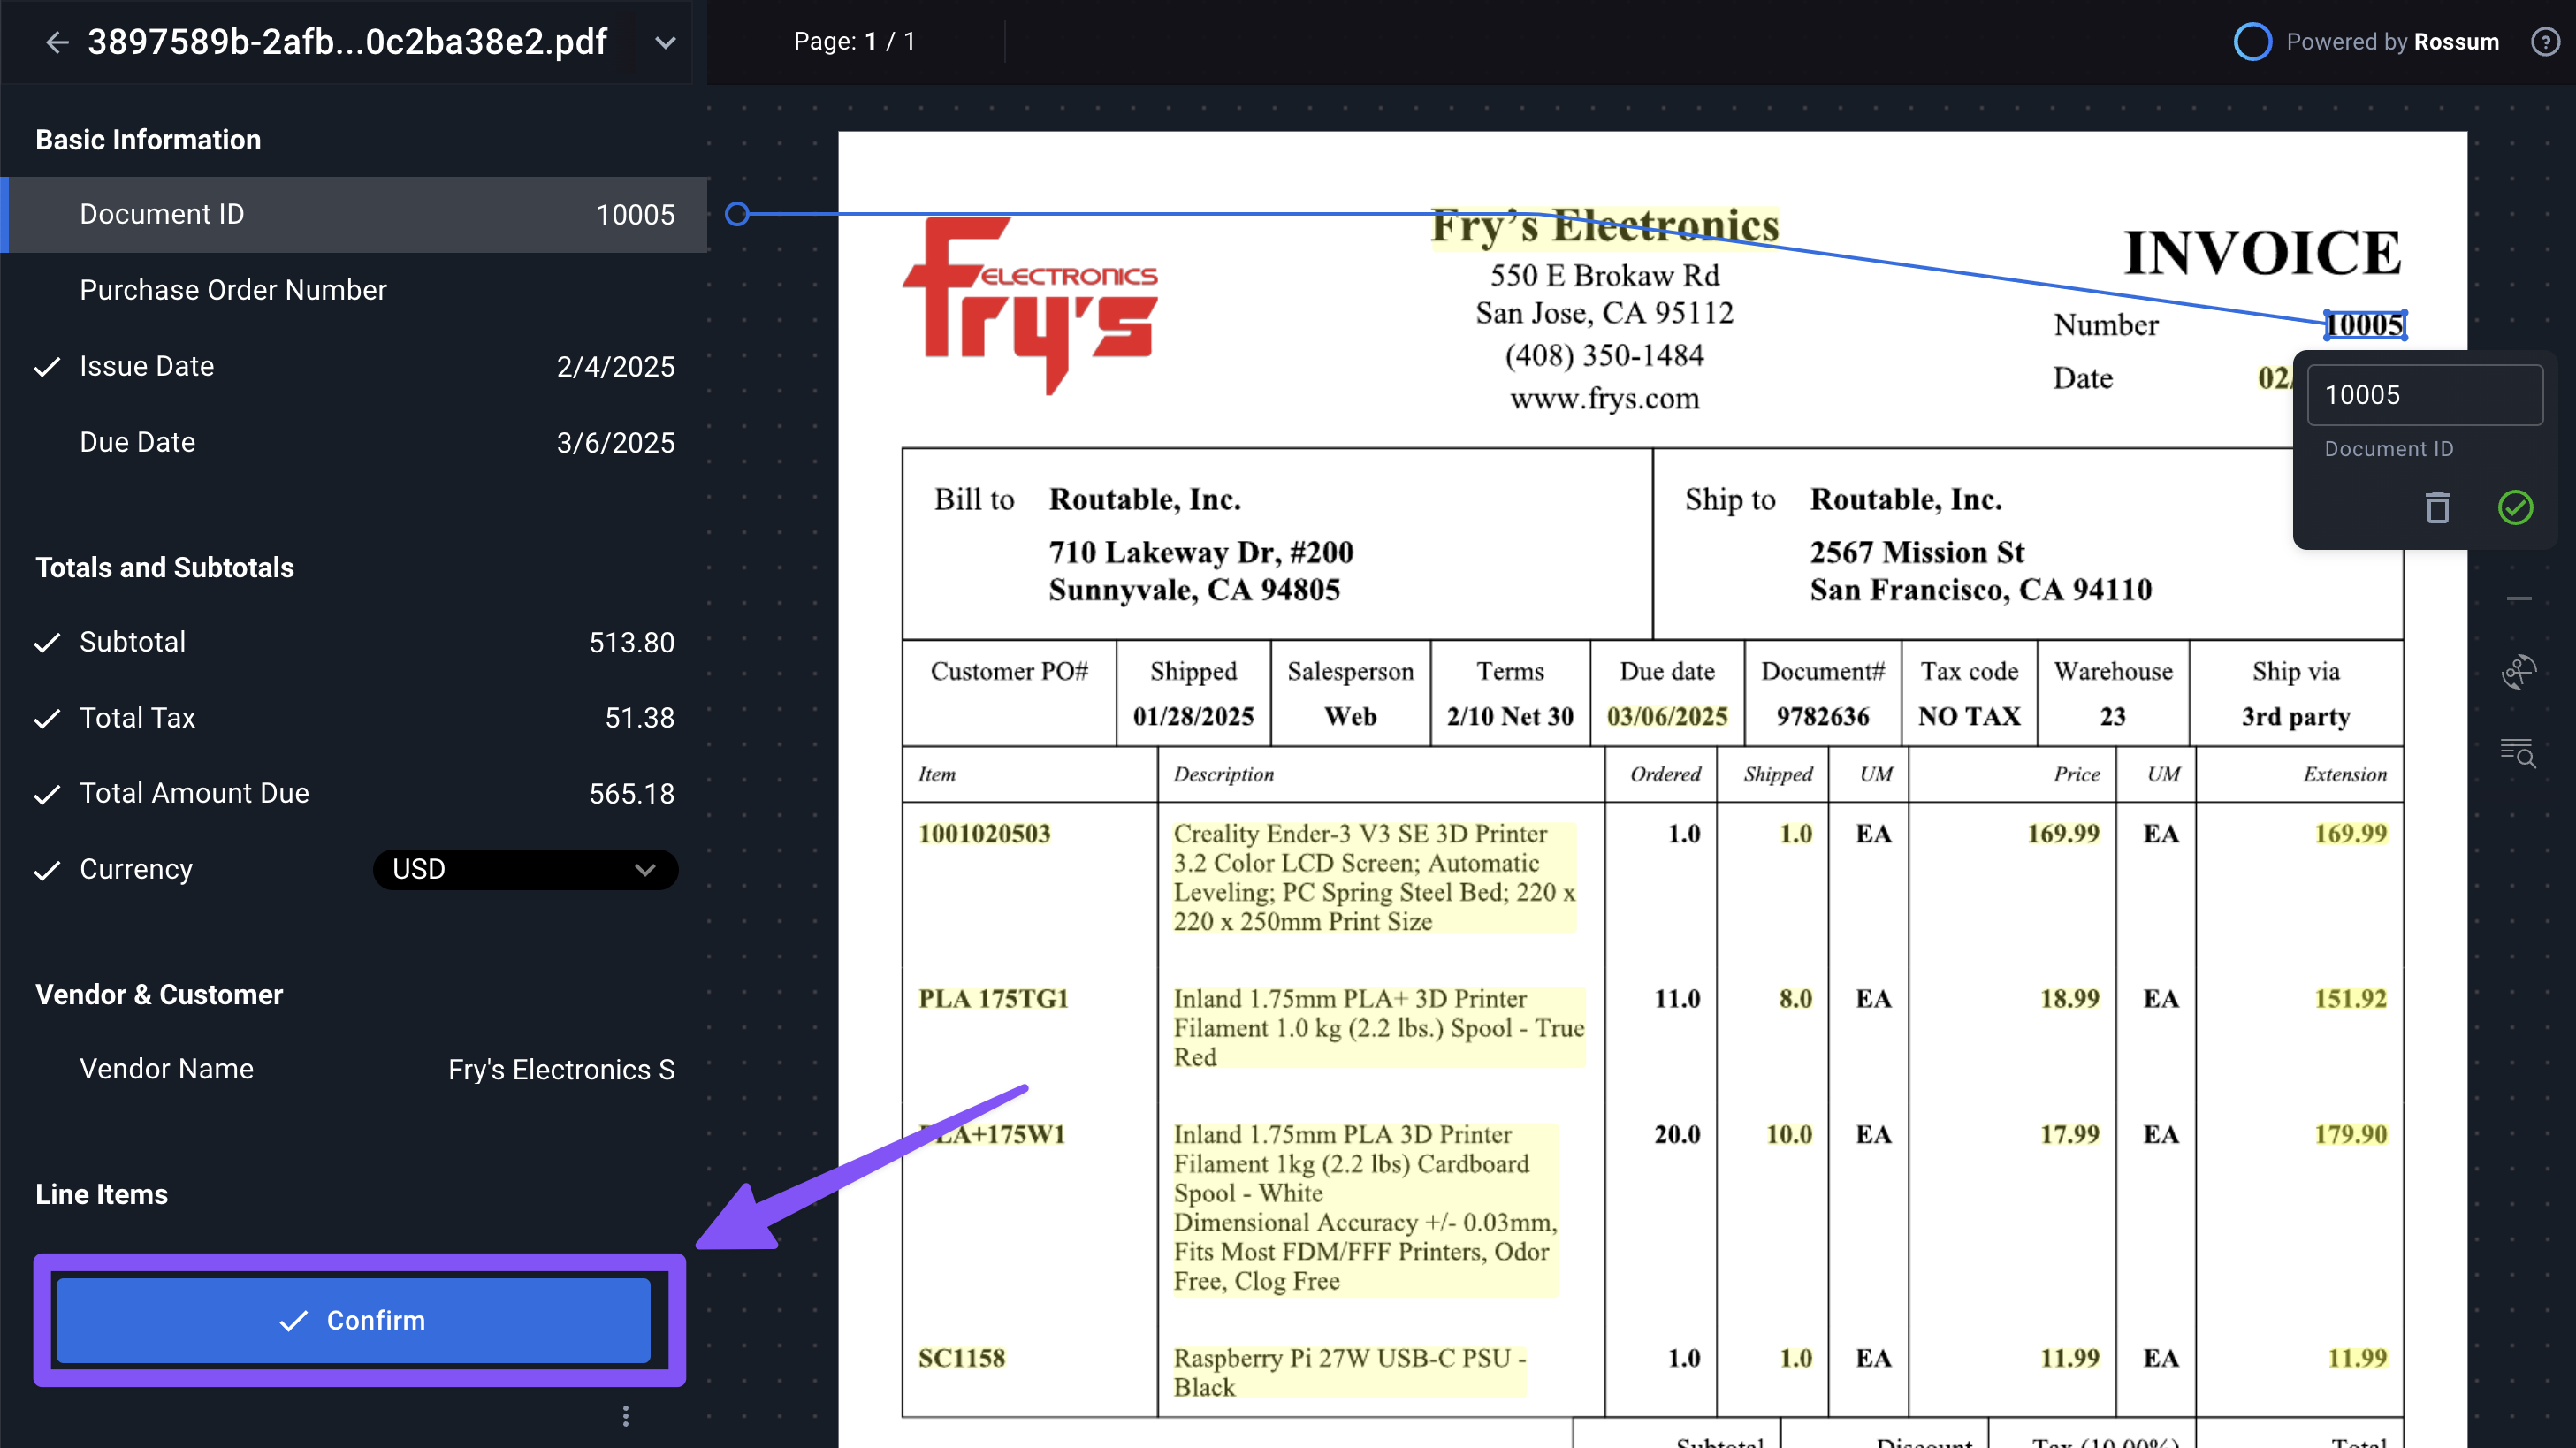
Task: Delete the Document ID value with trash icon
Action: click(x=2438, y=508)
